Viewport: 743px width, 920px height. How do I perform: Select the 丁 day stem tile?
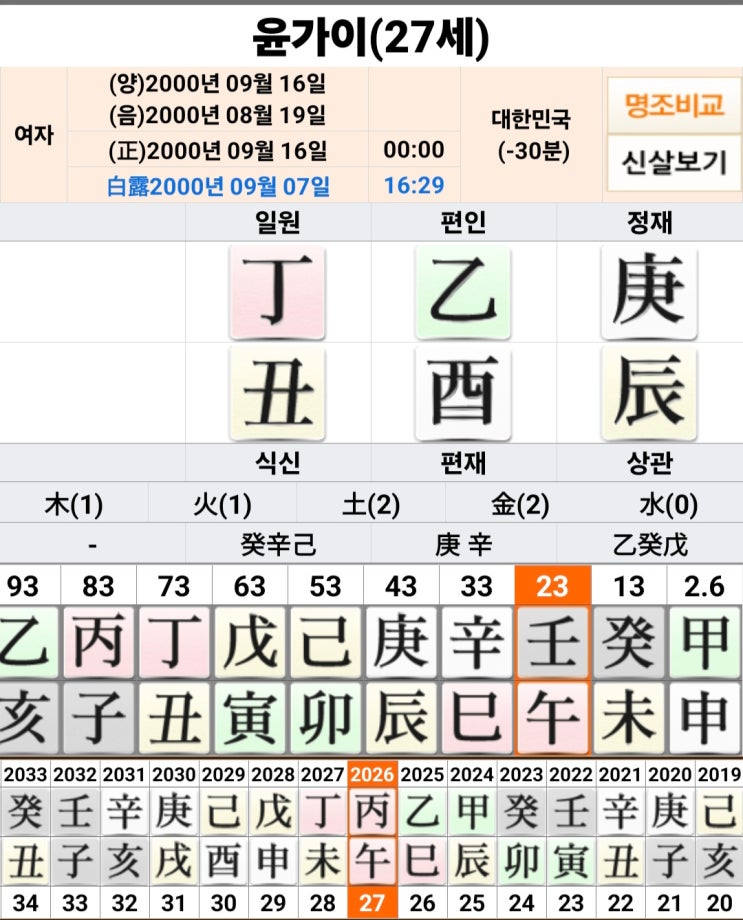[277, 292]
